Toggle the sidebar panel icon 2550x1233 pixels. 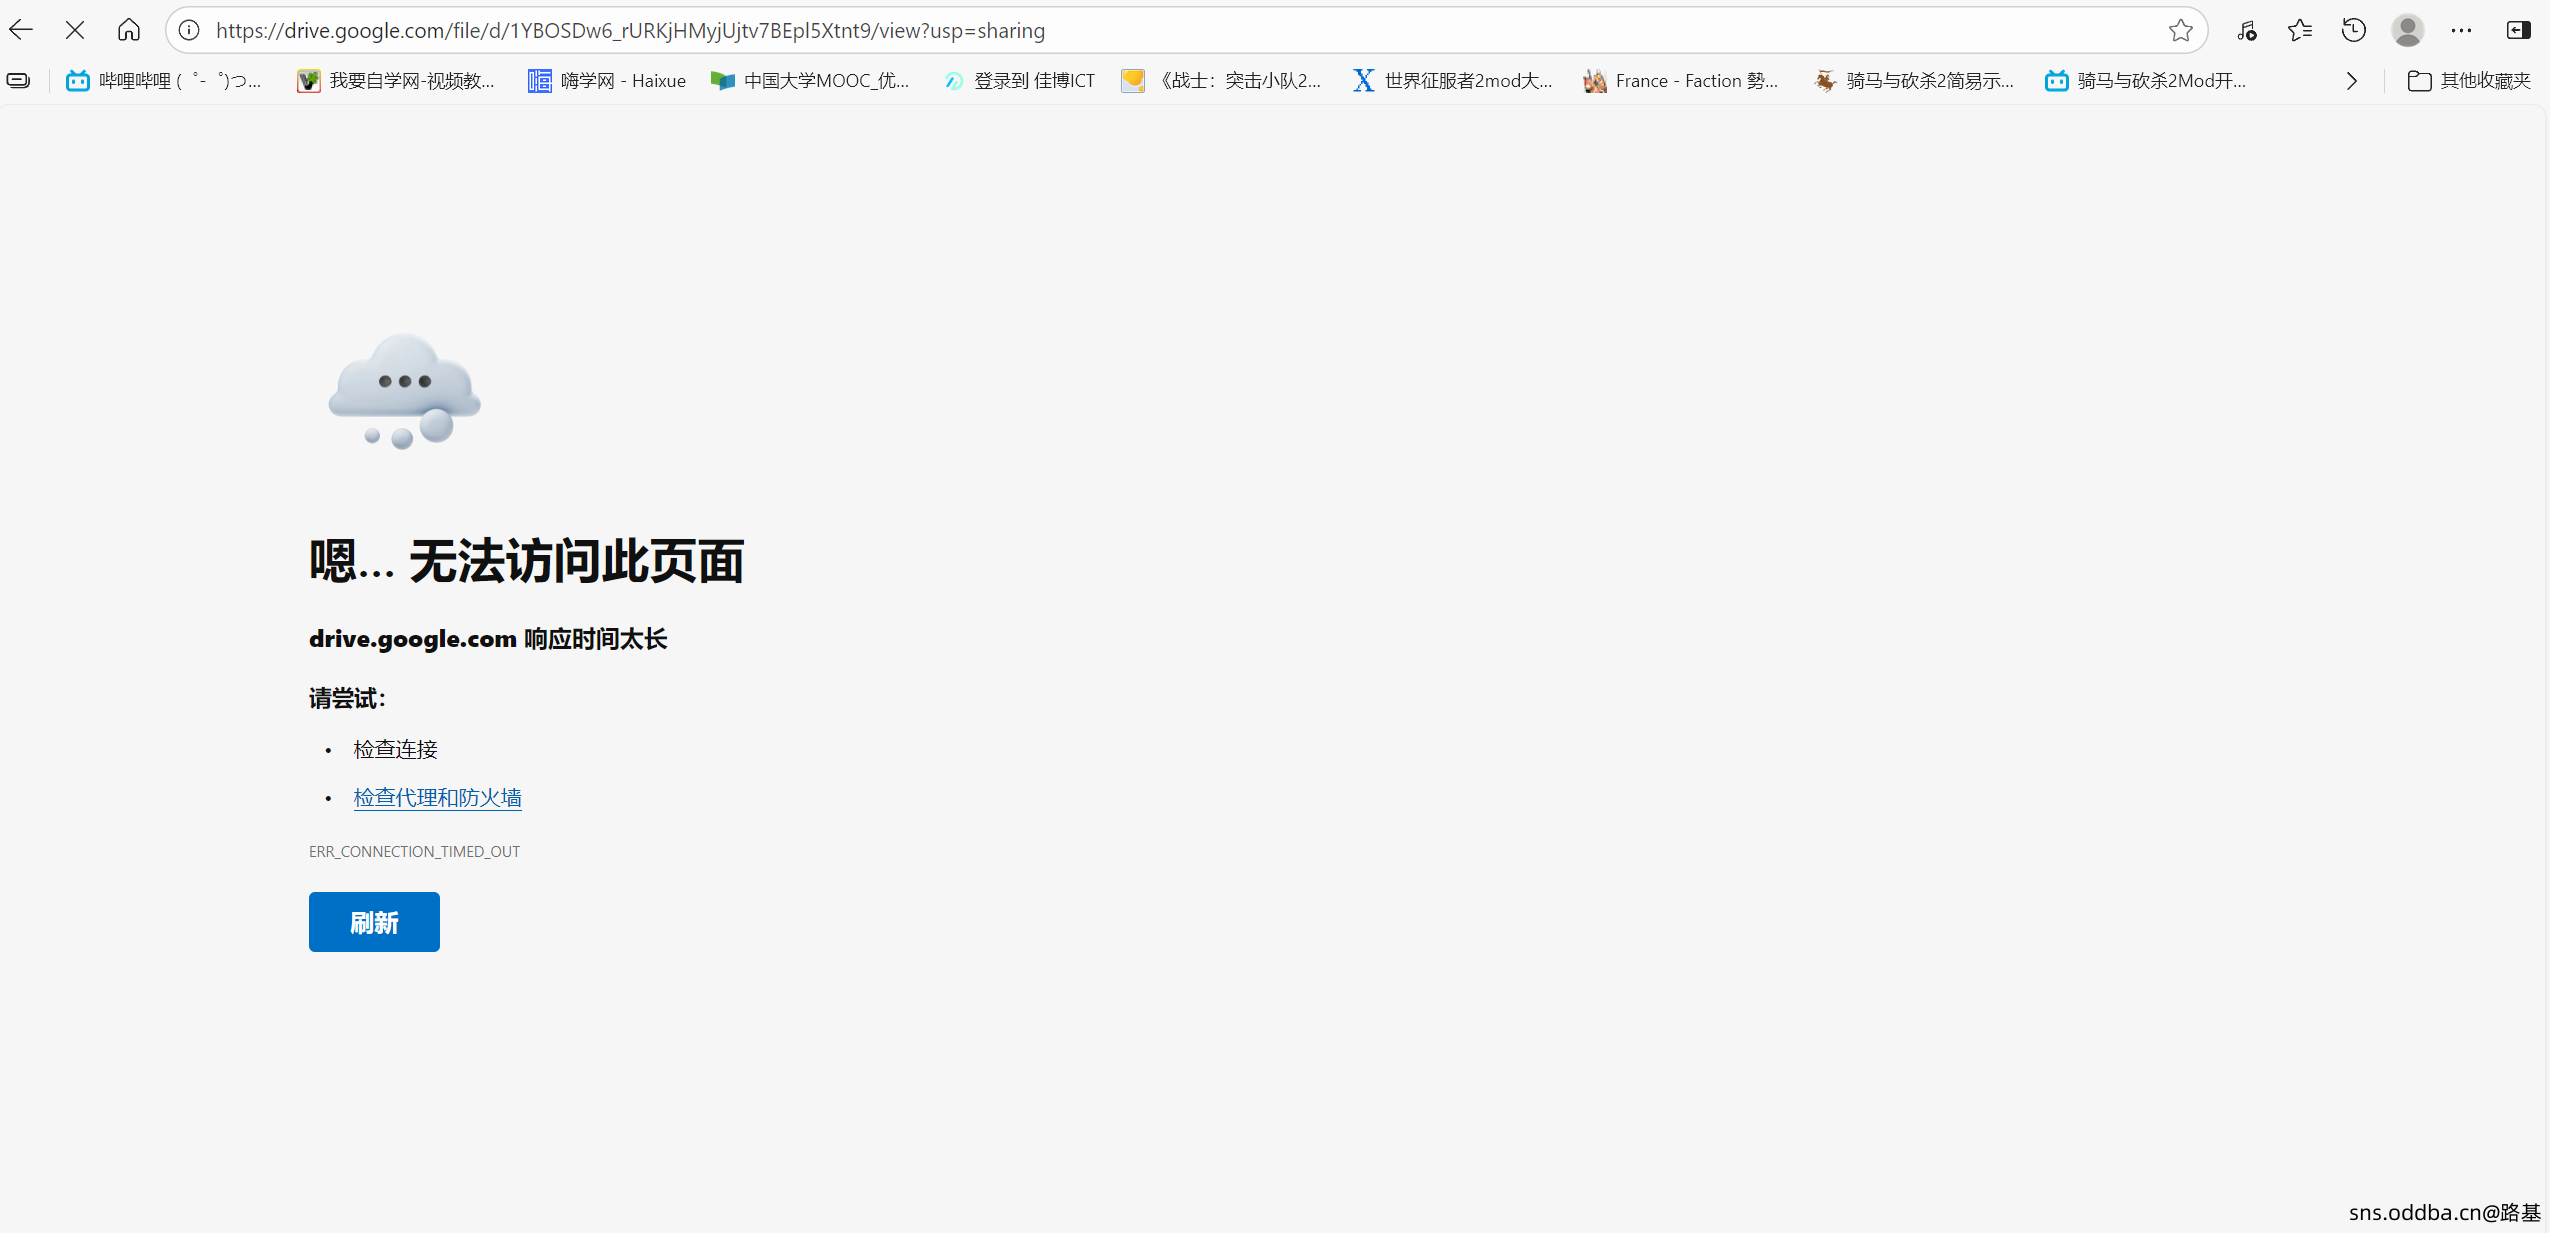coord(2518,30)
